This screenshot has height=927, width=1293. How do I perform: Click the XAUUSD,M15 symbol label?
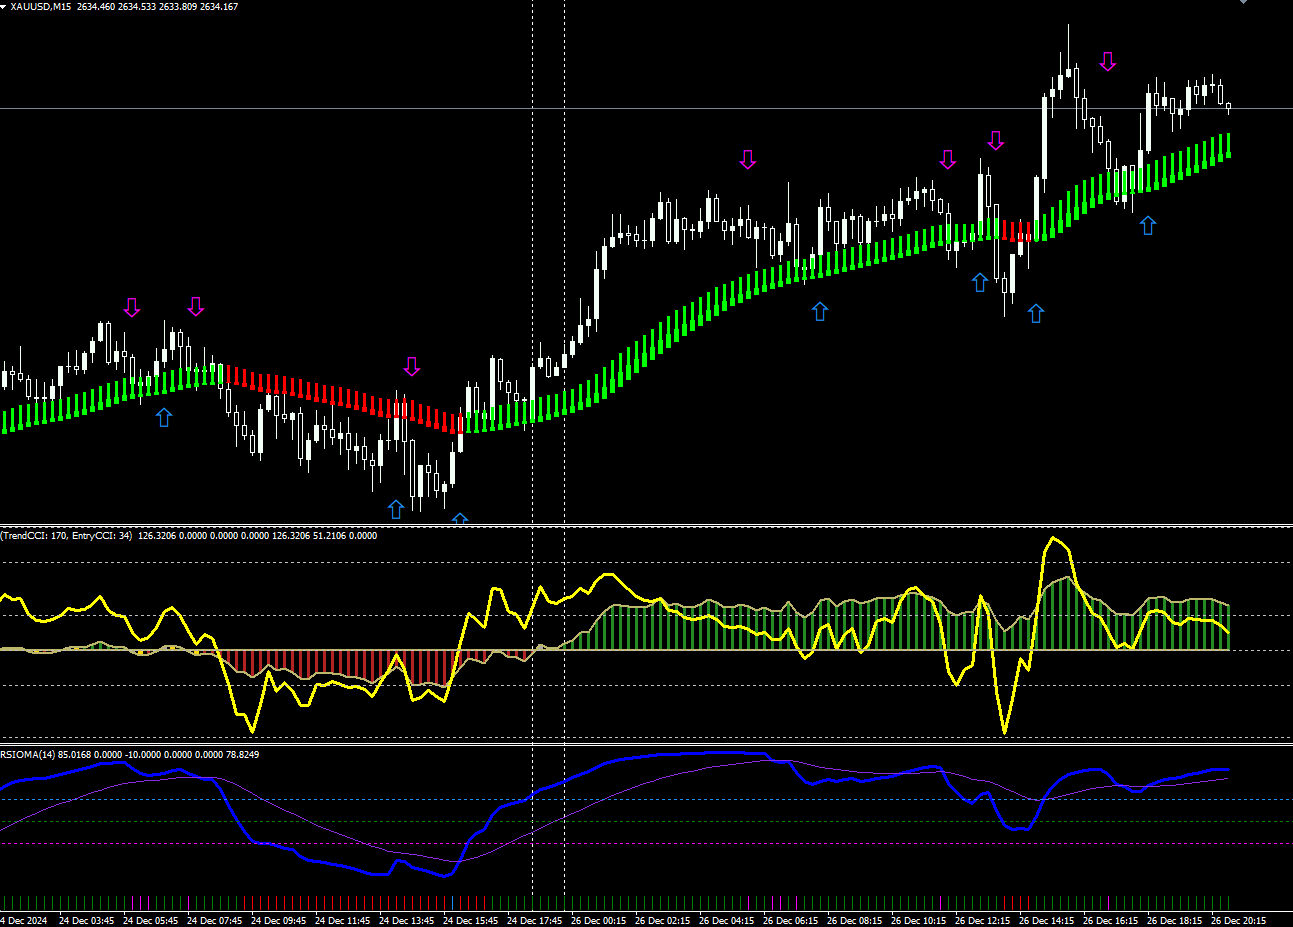coord(40,6)
